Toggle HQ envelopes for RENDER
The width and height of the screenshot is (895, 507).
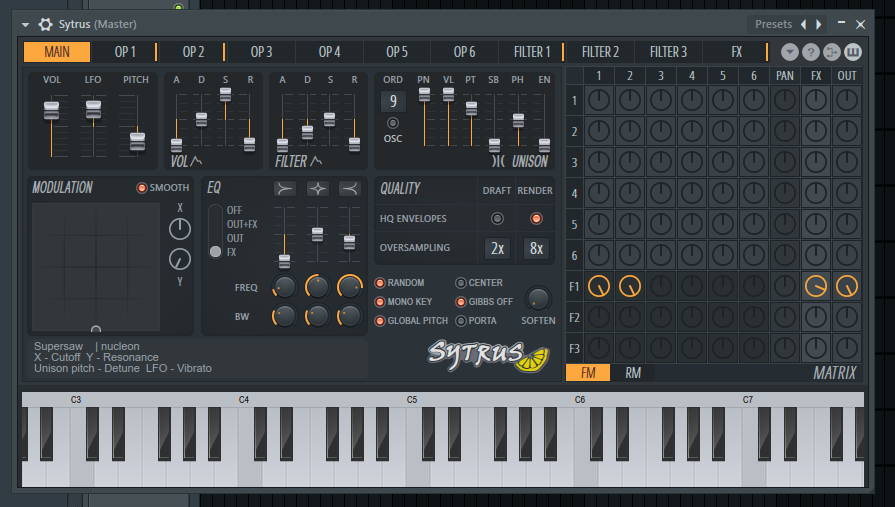click(535, 218)
